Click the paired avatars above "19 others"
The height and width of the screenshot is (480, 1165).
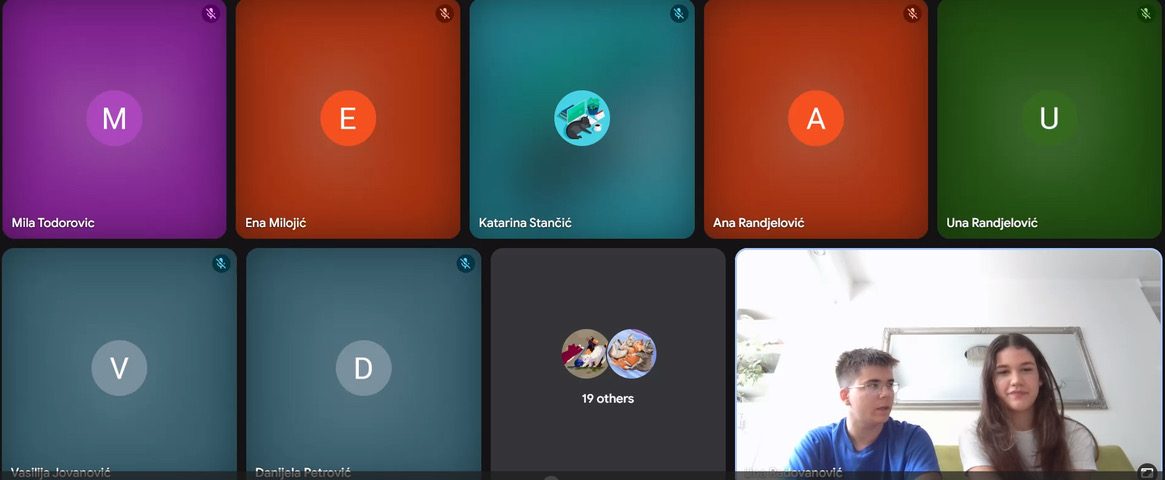(608, 354)
